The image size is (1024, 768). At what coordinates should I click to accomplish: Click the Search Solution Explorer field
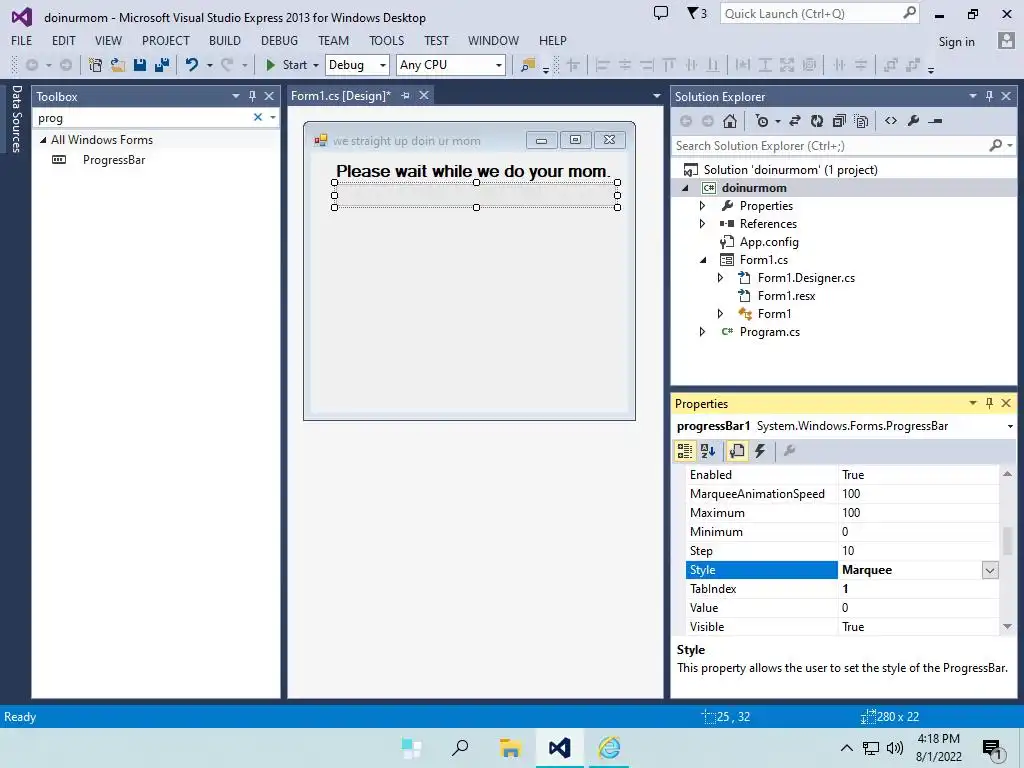click(831, 146)
